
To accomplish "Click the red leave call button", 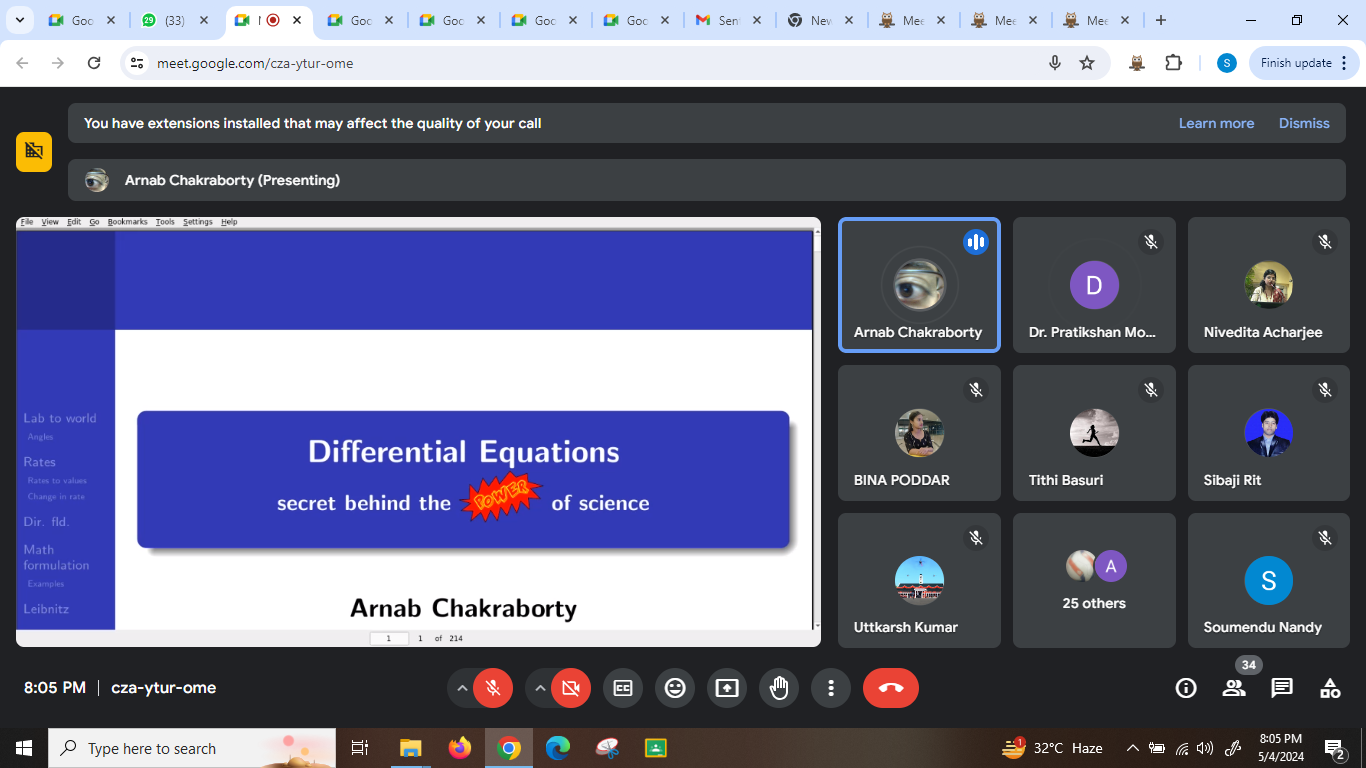I will pos(890,688).
